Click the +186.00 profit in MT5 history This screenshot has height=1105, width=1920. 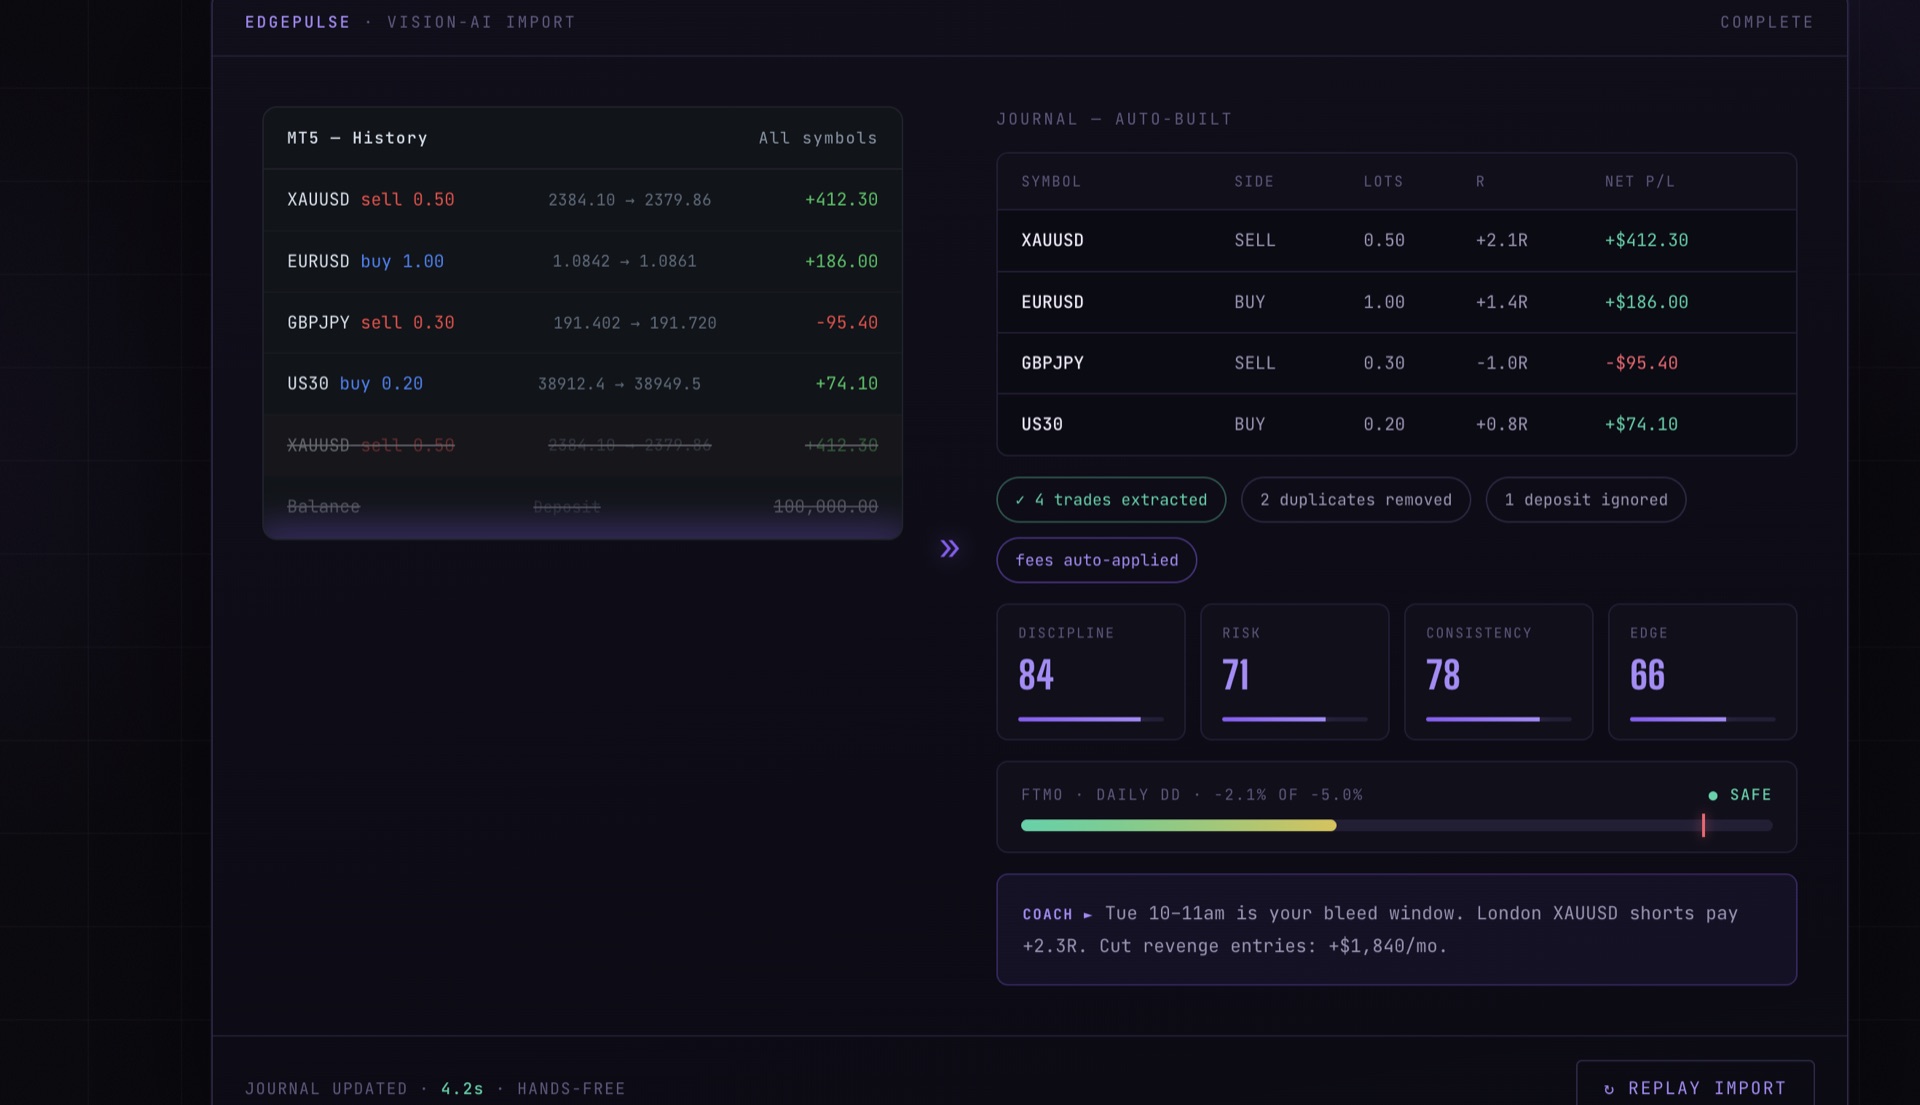click(x=841, y=261)
